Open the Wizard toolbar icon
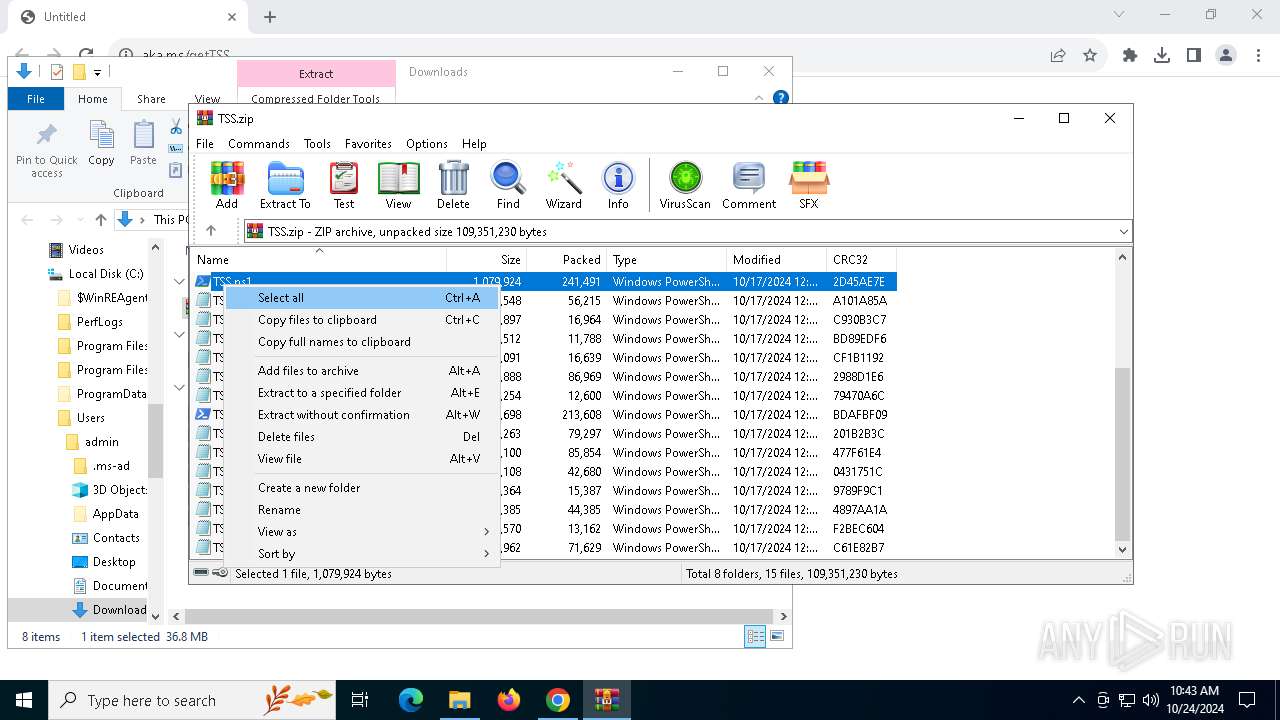Image resolution: width=1280 pixels, height=720 pixels. pos(563,185)
